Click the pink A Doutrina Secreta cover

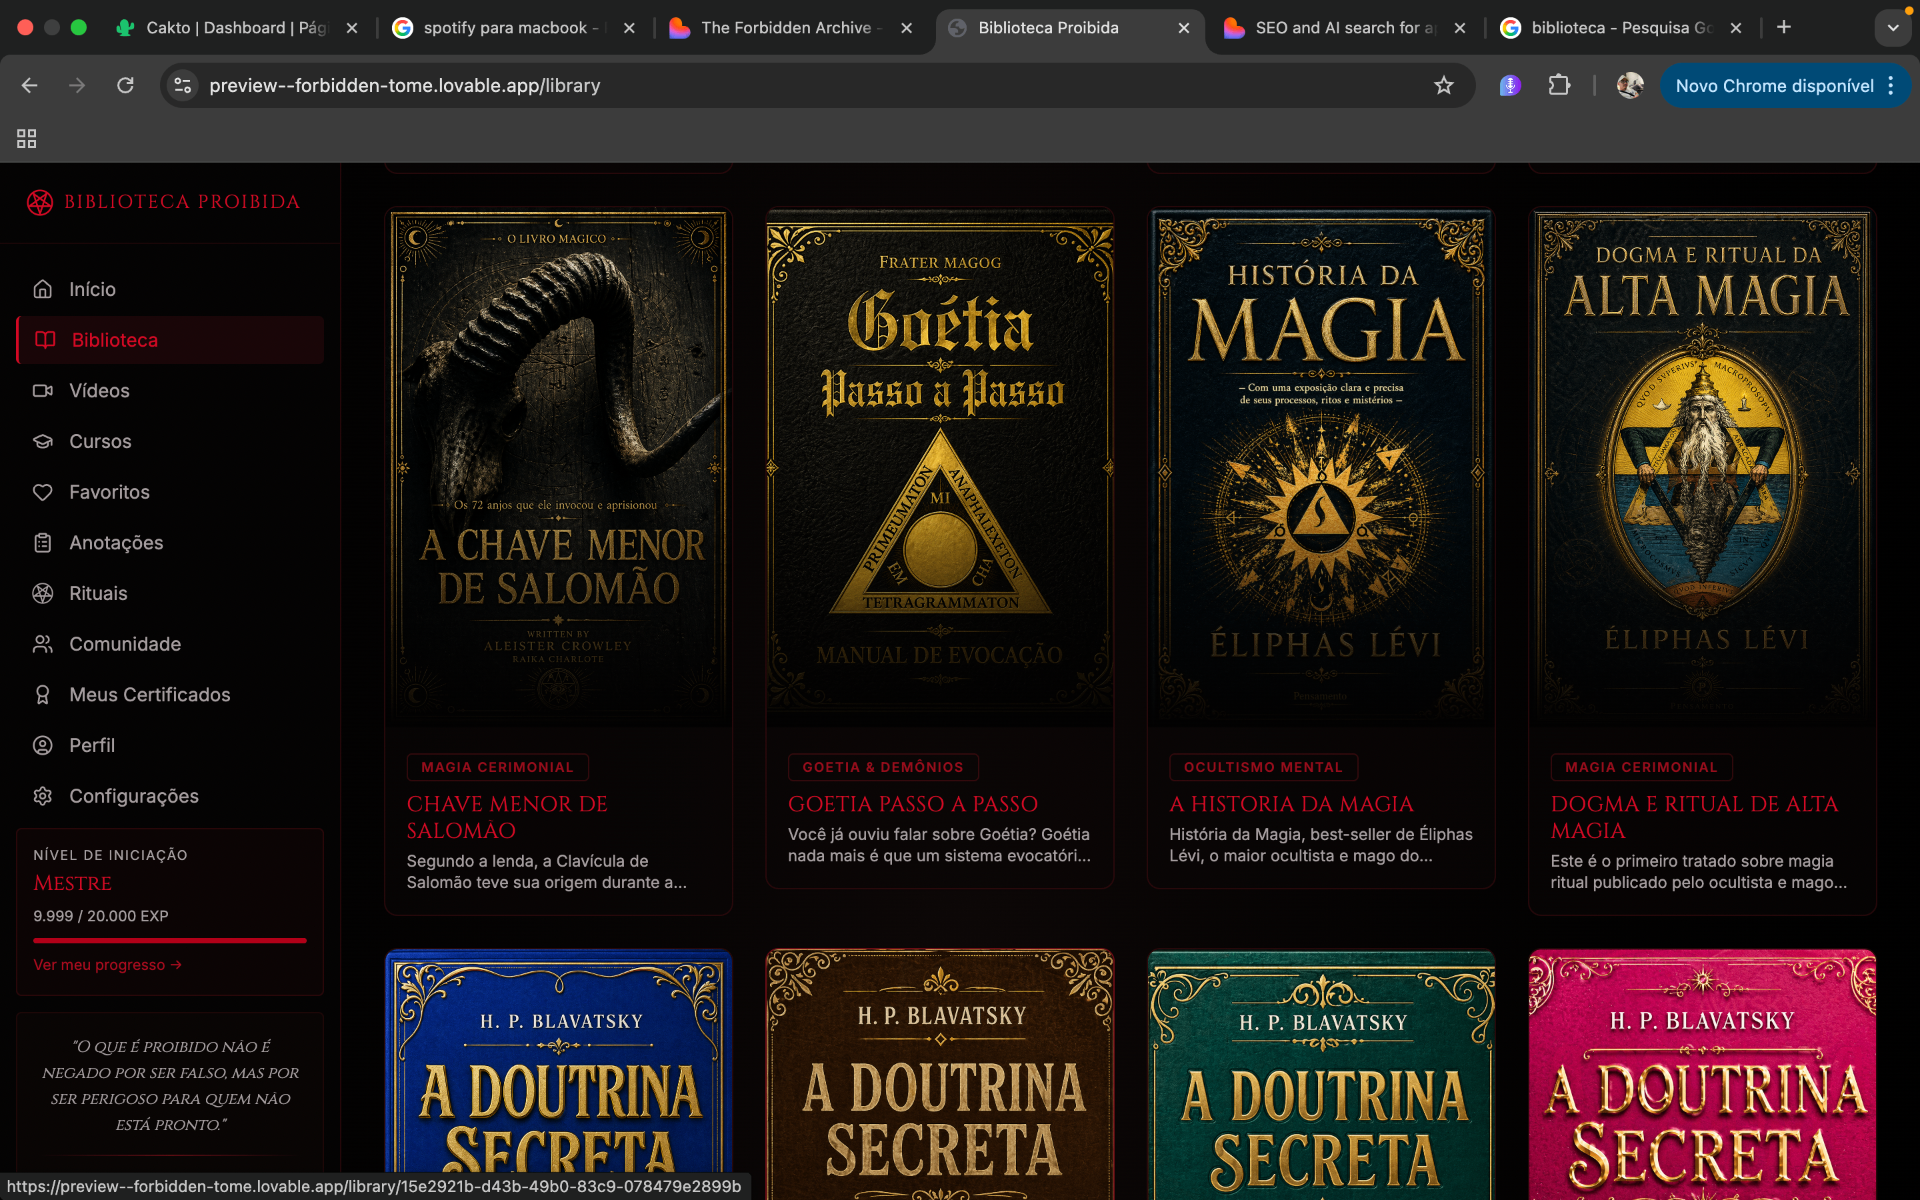point(1702,1074)
